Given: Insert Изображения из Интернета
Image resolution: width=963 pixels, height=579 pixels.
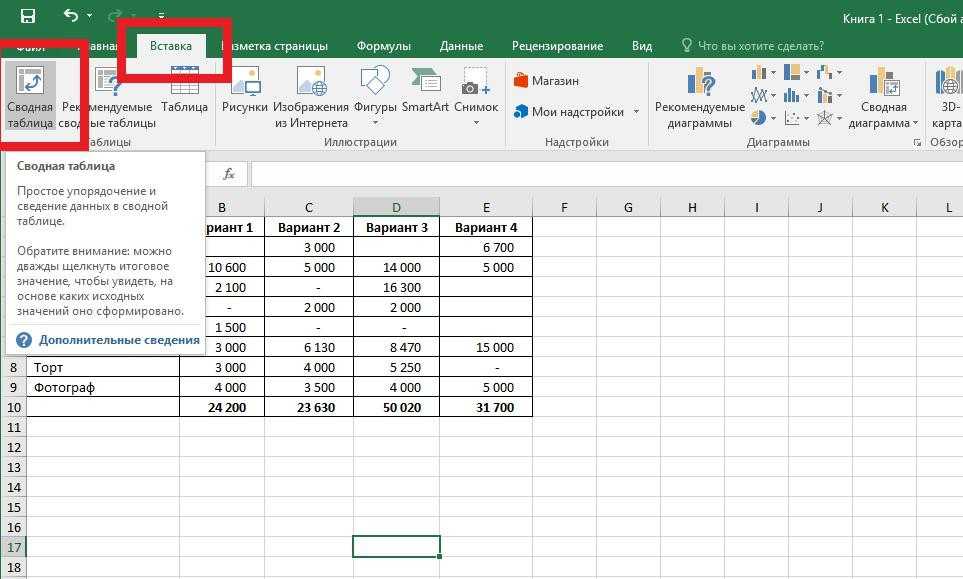Looking at the screenshot, I should click(311, 97).
